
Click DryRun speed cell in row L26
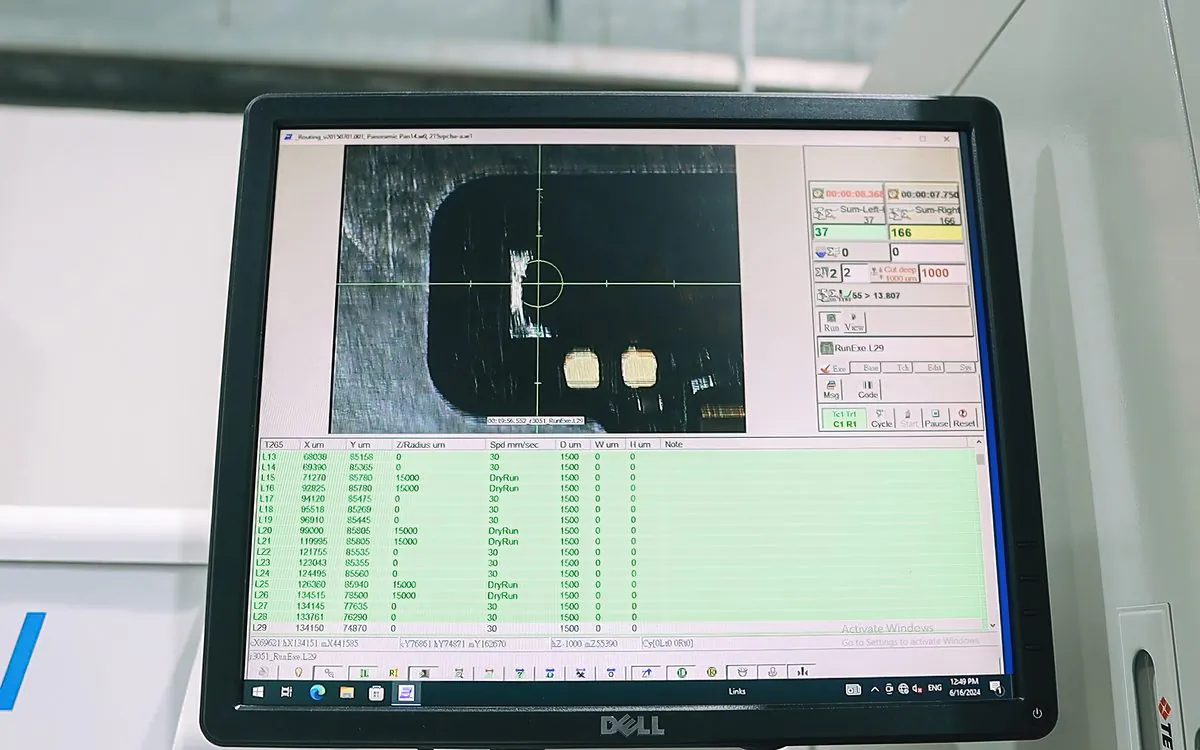[503, 595]
